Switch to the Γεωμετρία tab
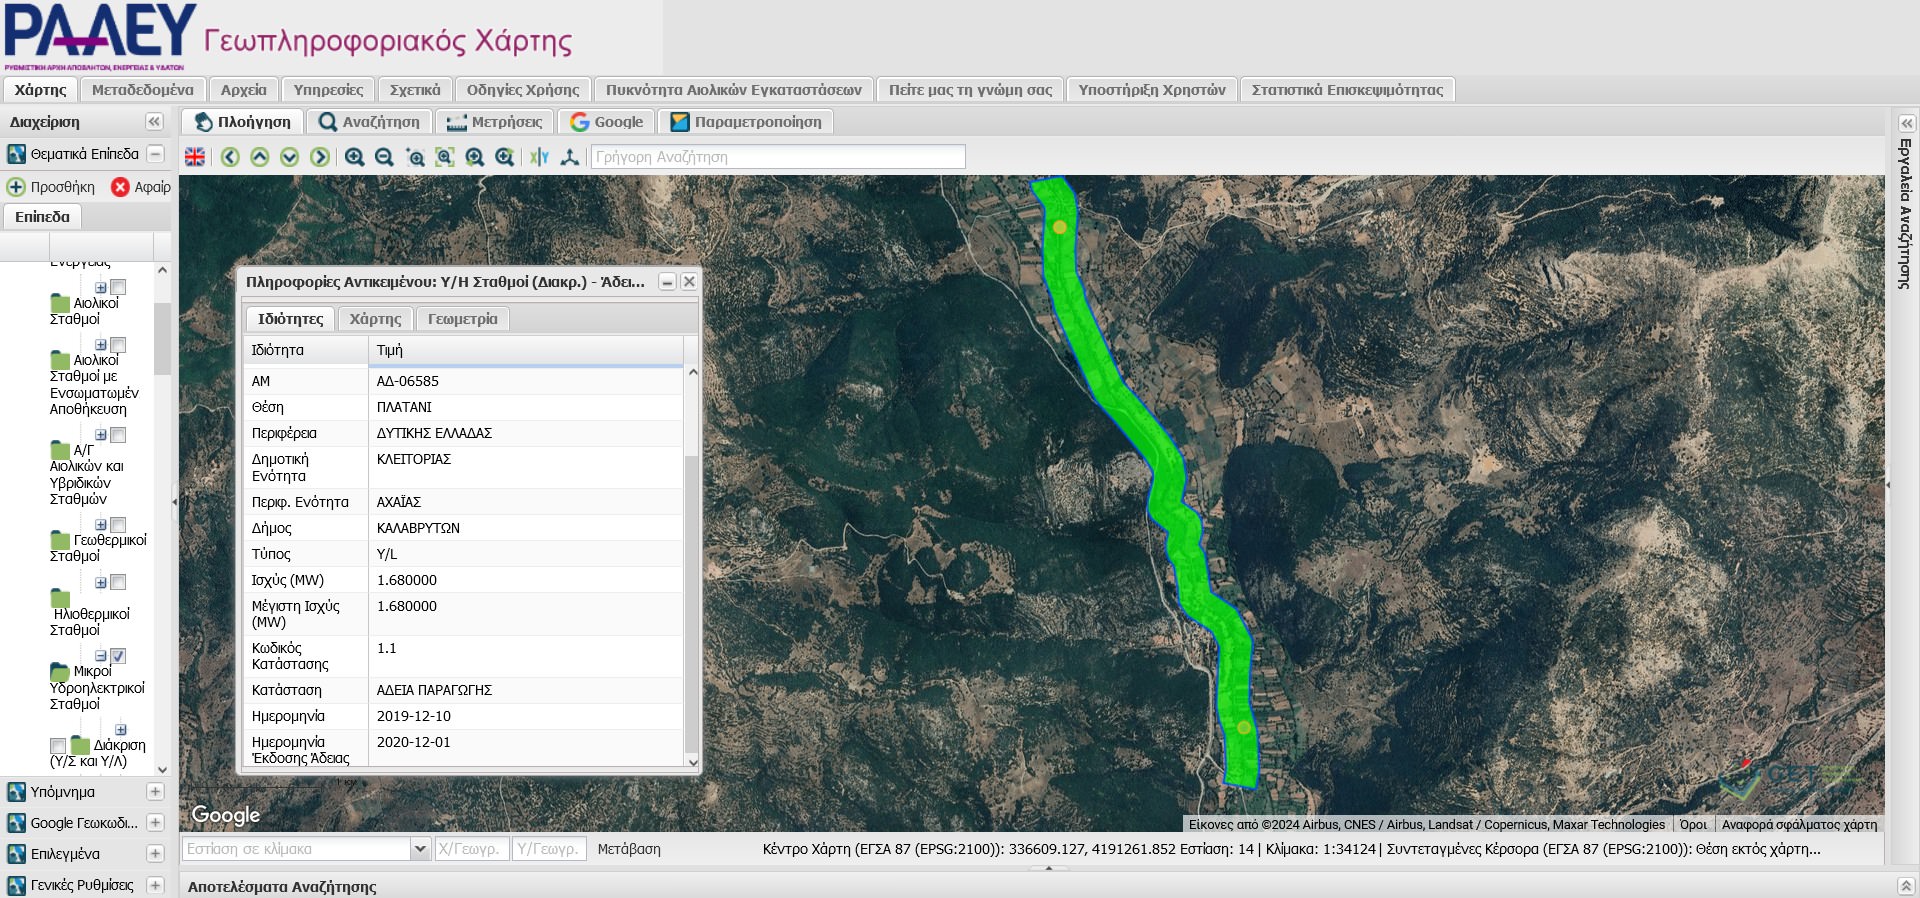The height and width of the screenshot is (898, 1920). point(462,319)
